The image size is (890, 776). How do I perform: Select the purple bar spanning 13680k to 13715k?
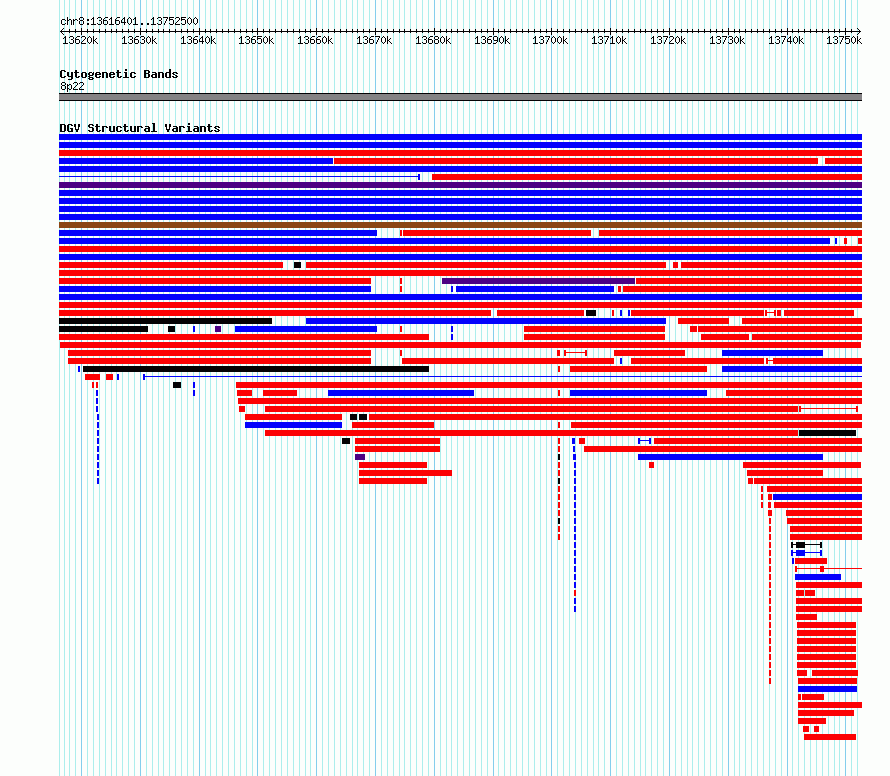538,281
